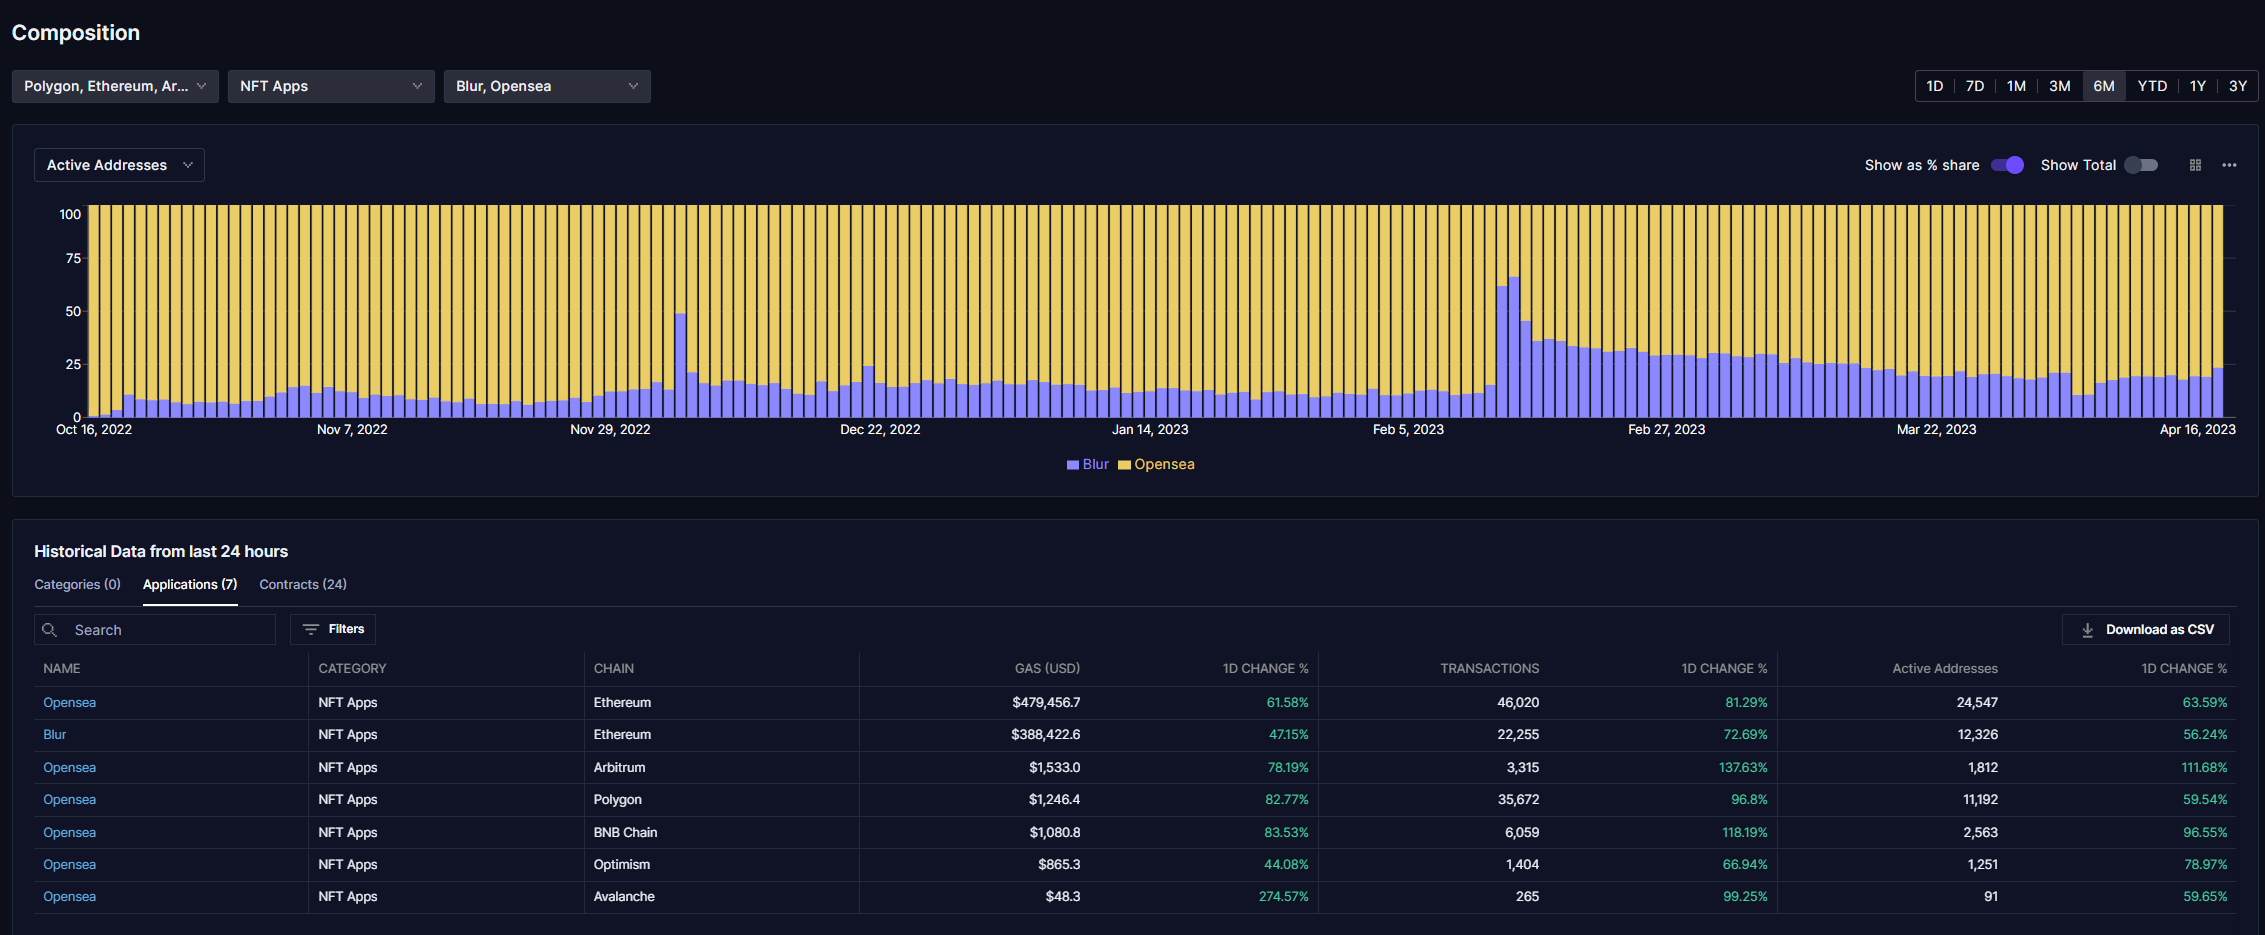This screenshot has height=935, width=2265.
Task: Select the YTD time range
Action: [2152, 86]
